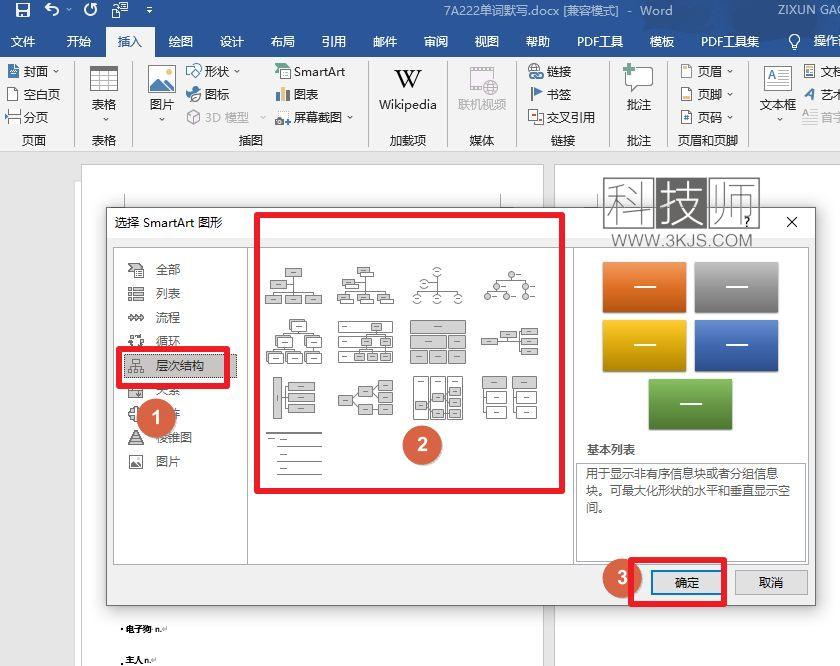The width and height of the screenshot is (840, 666).
Task: Close the SmartArt dialog with X
Action: (792, 222)
